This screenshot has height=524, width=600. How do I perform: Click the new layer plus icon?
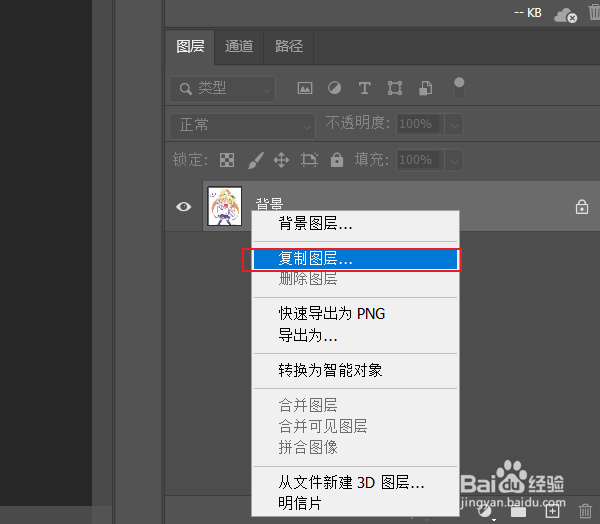pyautogui.click(x=552, y=511)
